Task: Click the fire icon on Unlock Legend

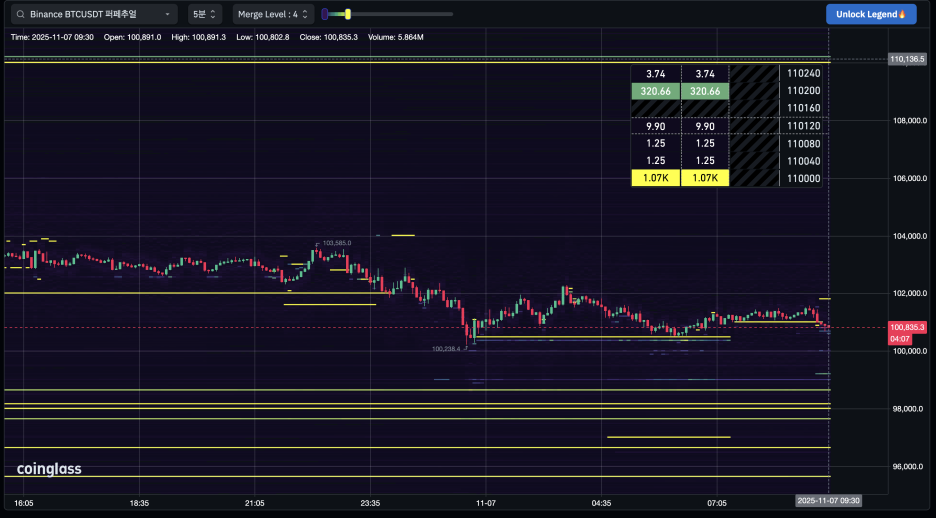Action: coord(902,14)
